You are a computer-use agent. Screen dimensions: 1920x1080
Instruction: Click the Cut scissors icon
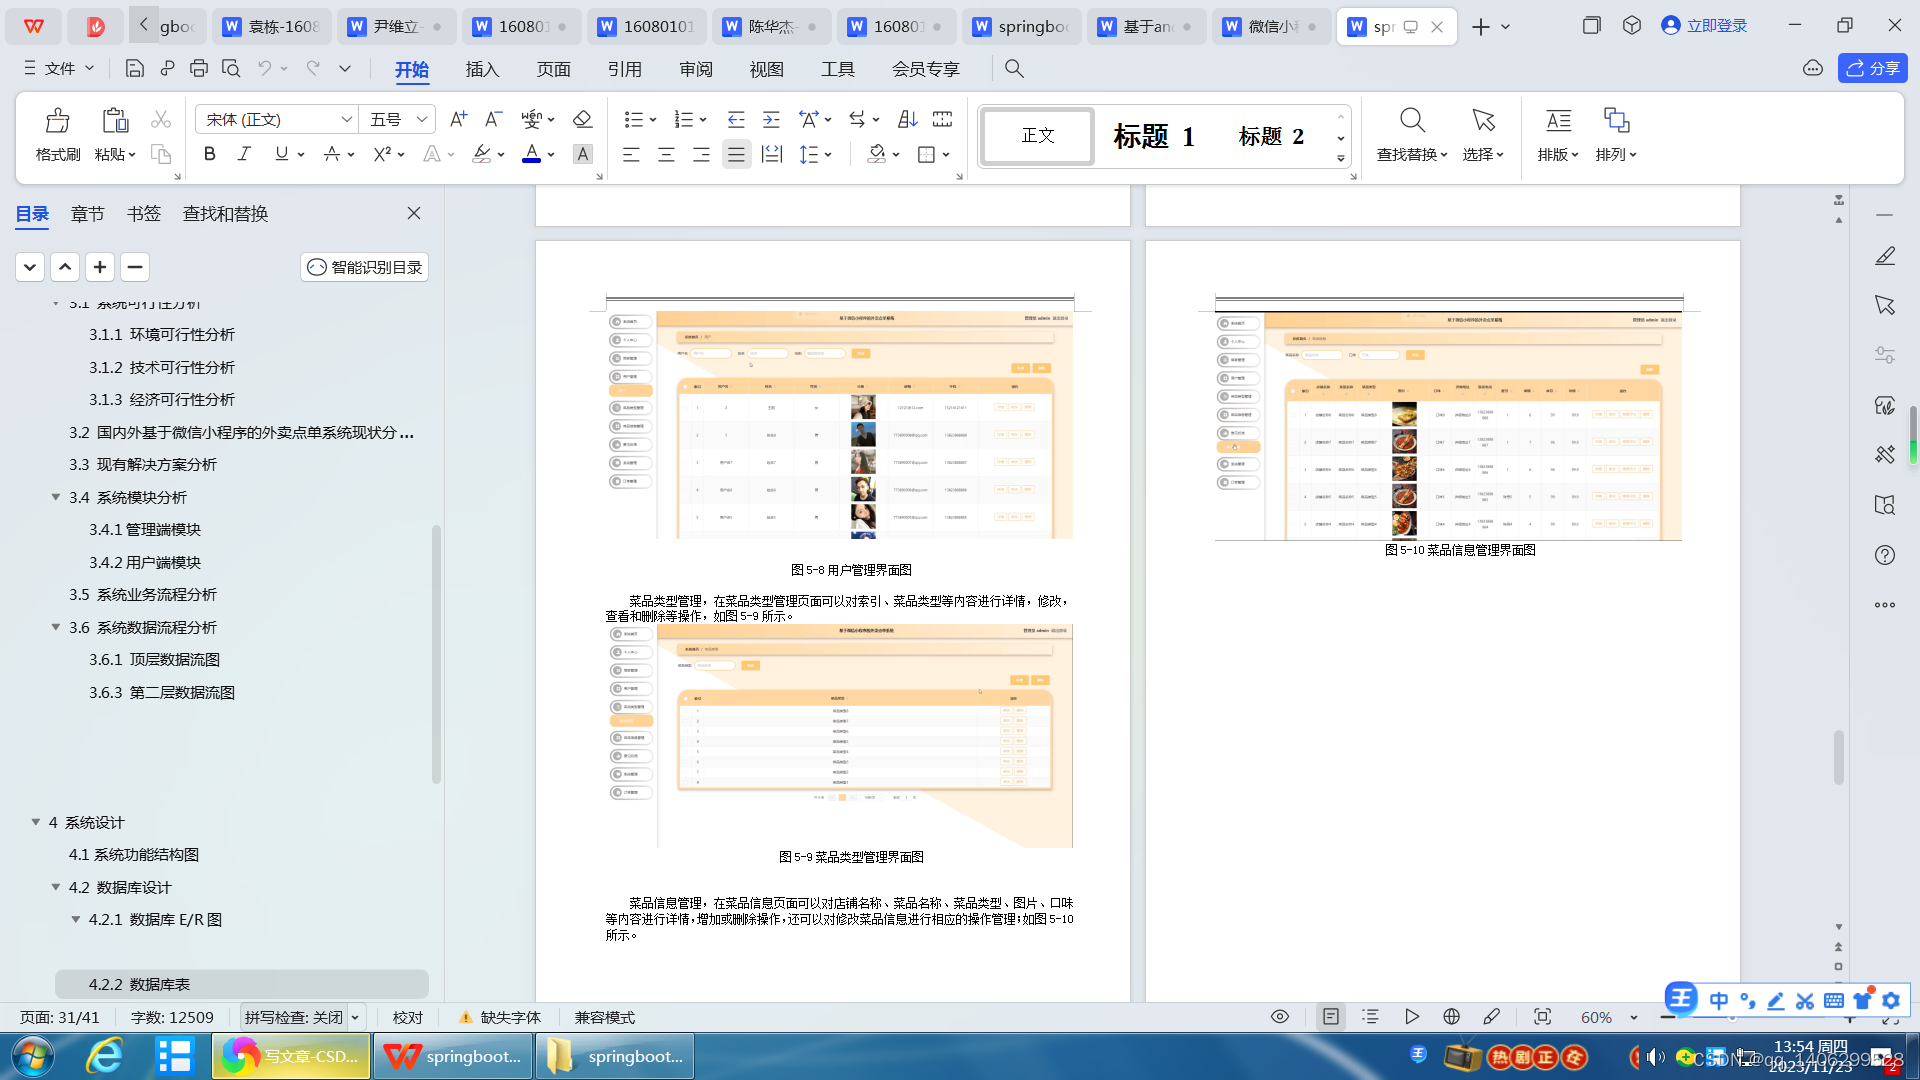[160, 119]
